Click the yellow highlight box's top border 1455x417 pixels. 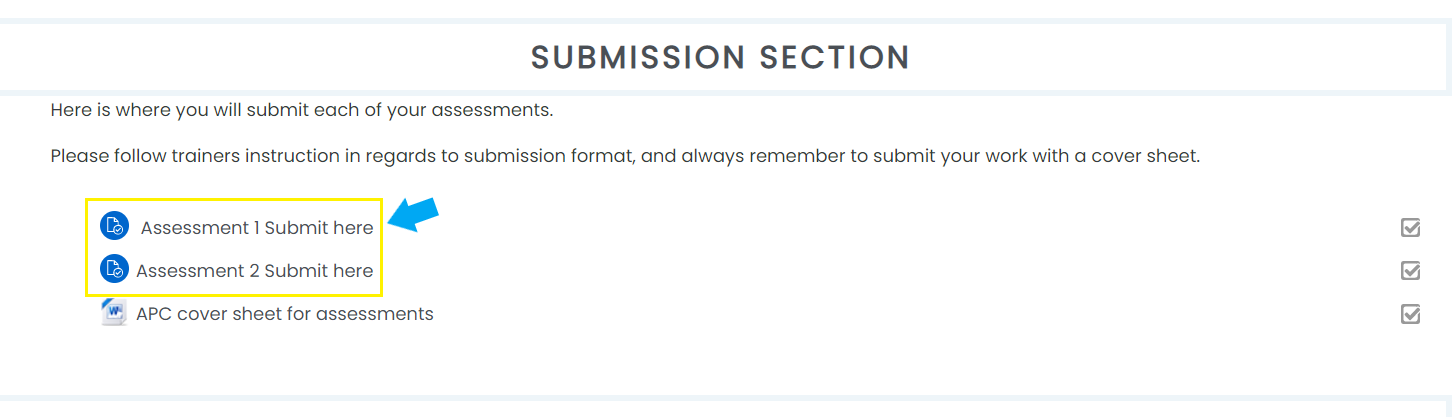[x=234, y=198]
